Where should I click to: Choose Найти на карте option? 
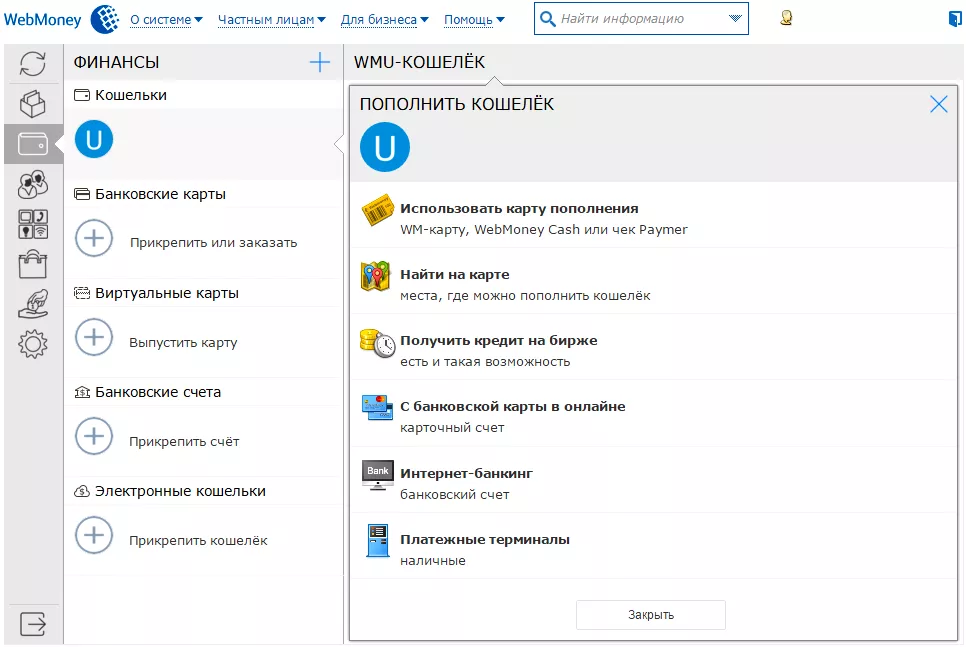pos(654,281)
